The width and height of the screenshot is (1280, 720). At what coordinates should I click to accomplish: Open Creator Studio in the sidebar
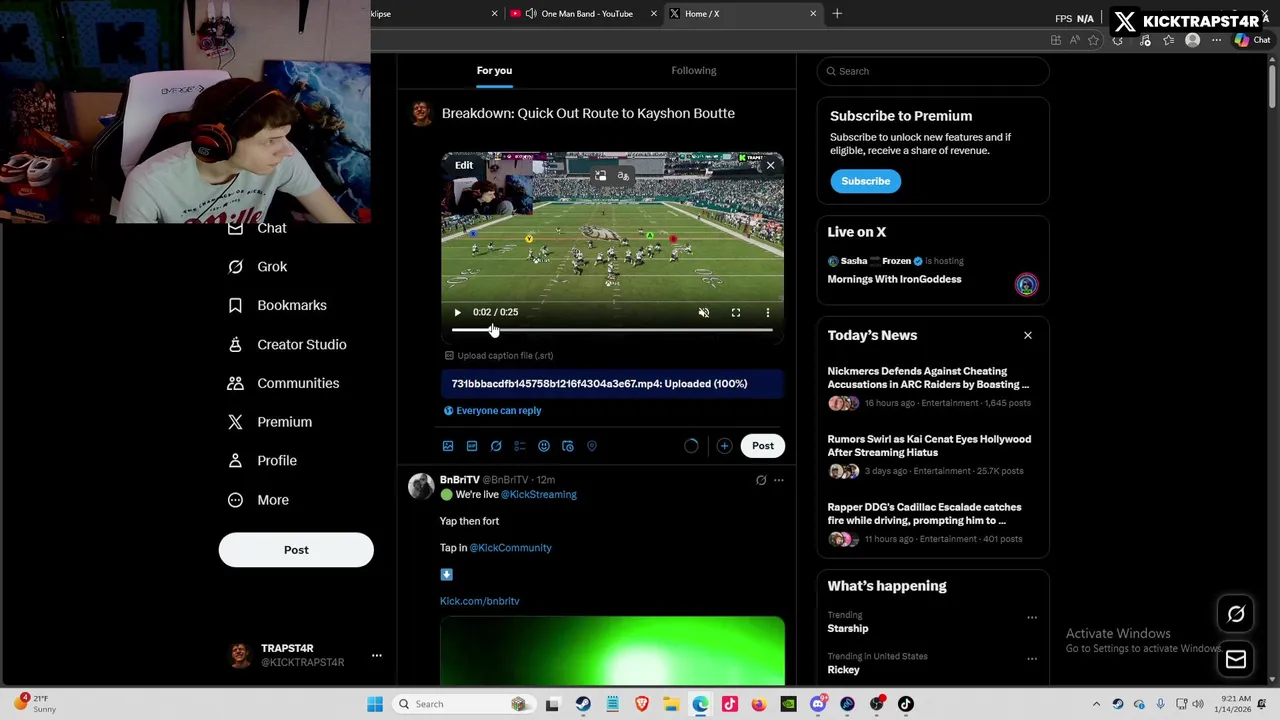[x=288, y=344]
